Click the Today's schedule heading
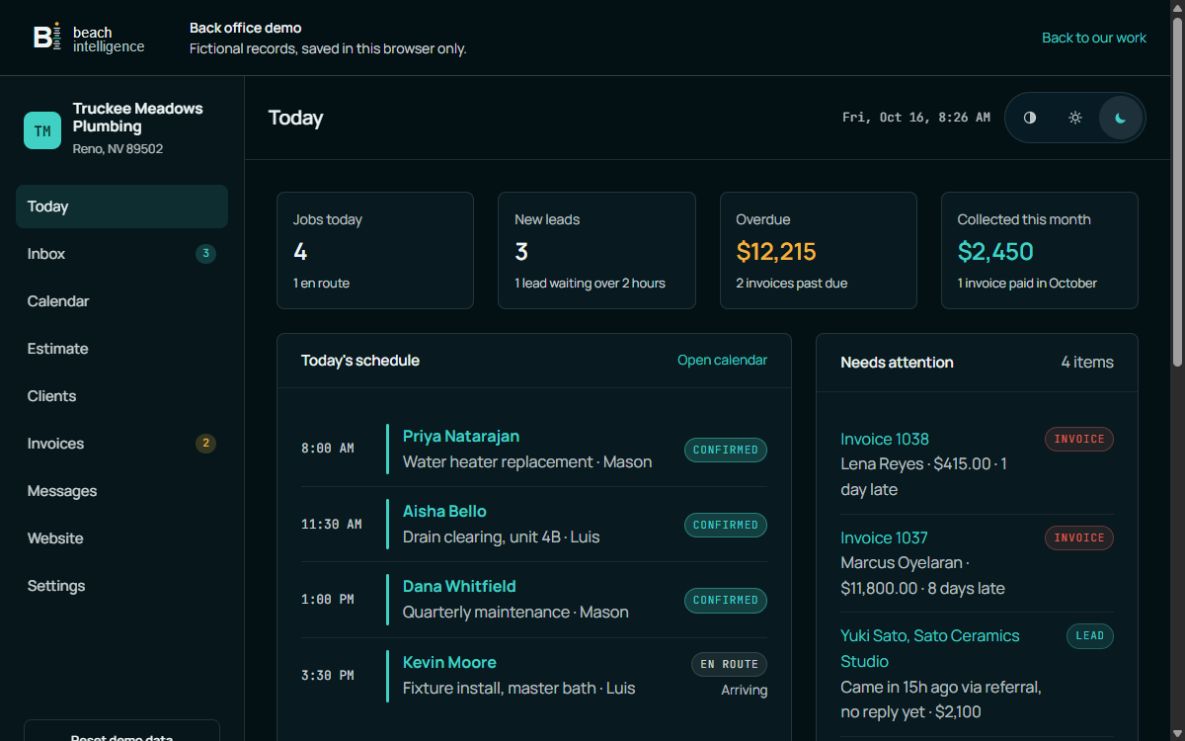The height and width of the screenshot is (741, 1185). 360,361
